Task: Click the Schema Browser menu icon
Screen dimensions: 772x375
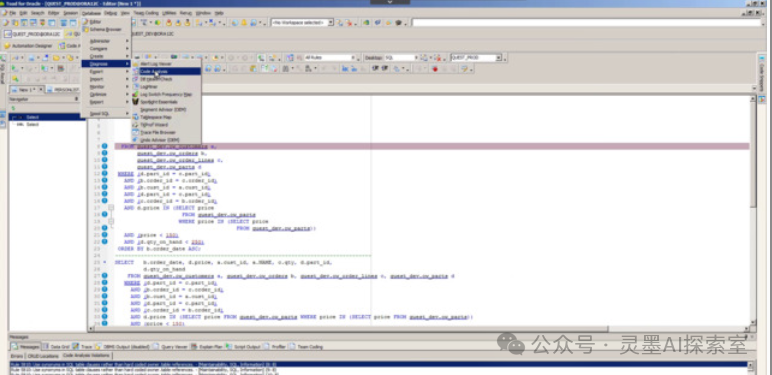Action: pos(86,30)
